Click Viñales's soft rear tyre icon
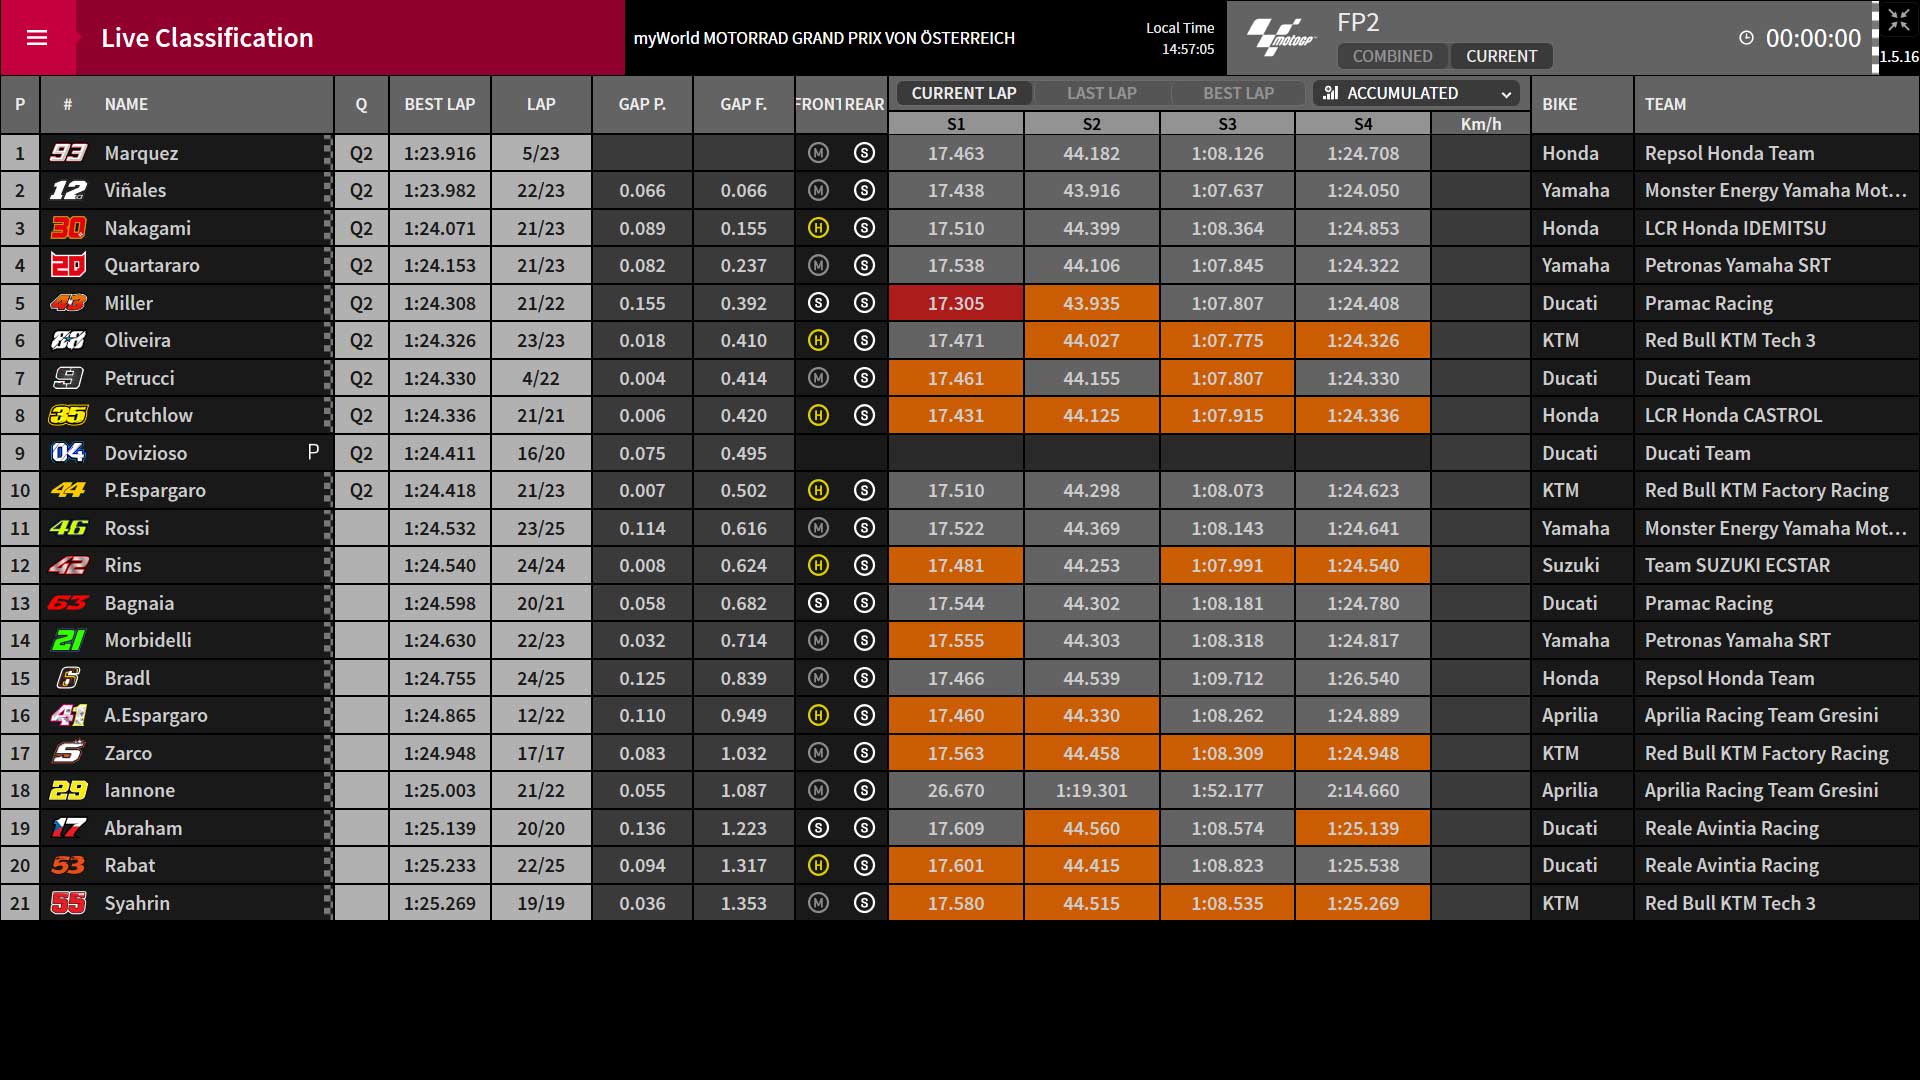 865,190
